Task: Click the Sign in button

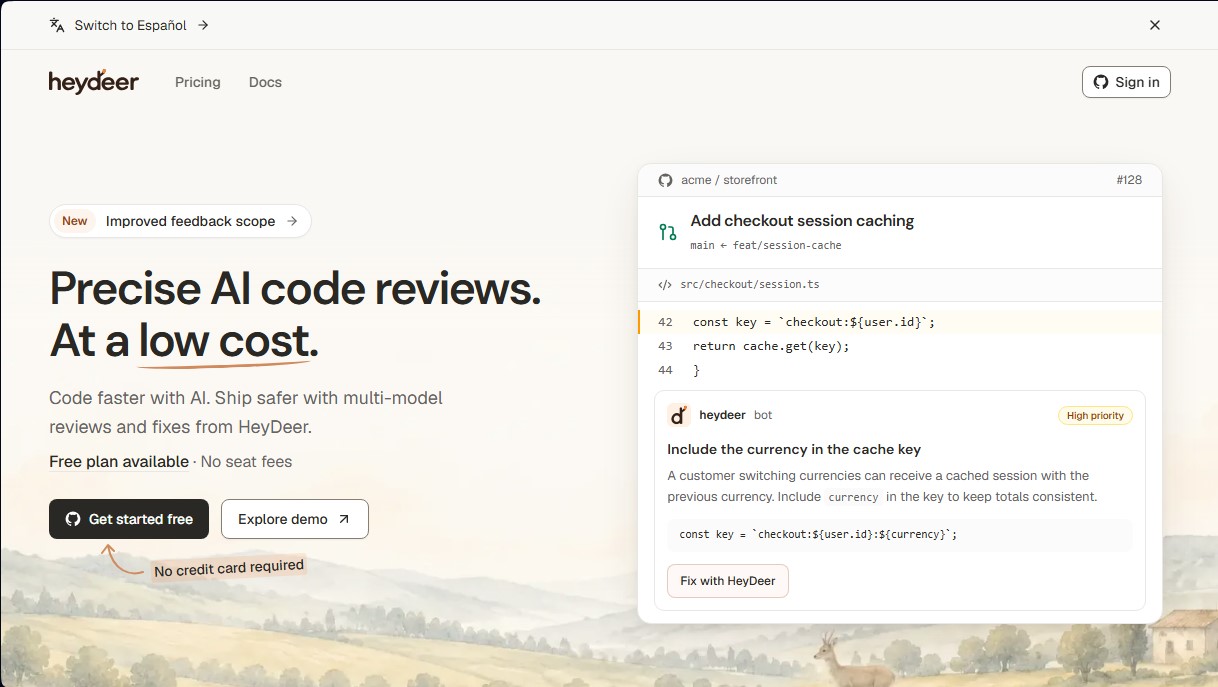Action: pyautogui.click(x=1126, y=82)
